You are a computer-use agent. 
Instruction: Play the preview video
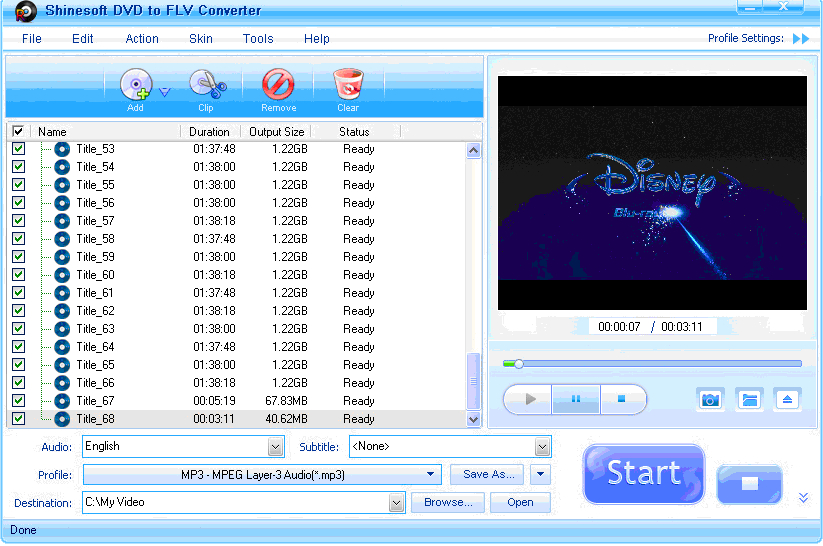pos(528,400)
